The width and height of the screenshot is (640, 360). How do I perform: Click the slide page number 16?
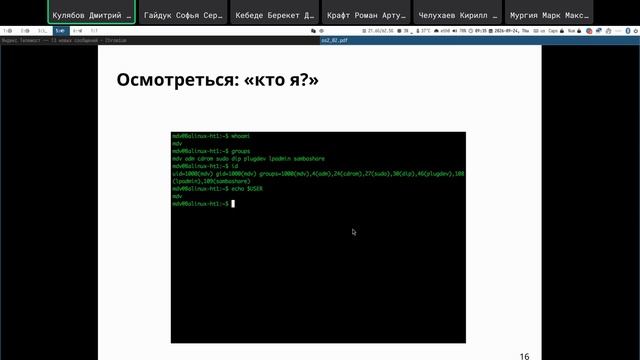click(524, 356)
